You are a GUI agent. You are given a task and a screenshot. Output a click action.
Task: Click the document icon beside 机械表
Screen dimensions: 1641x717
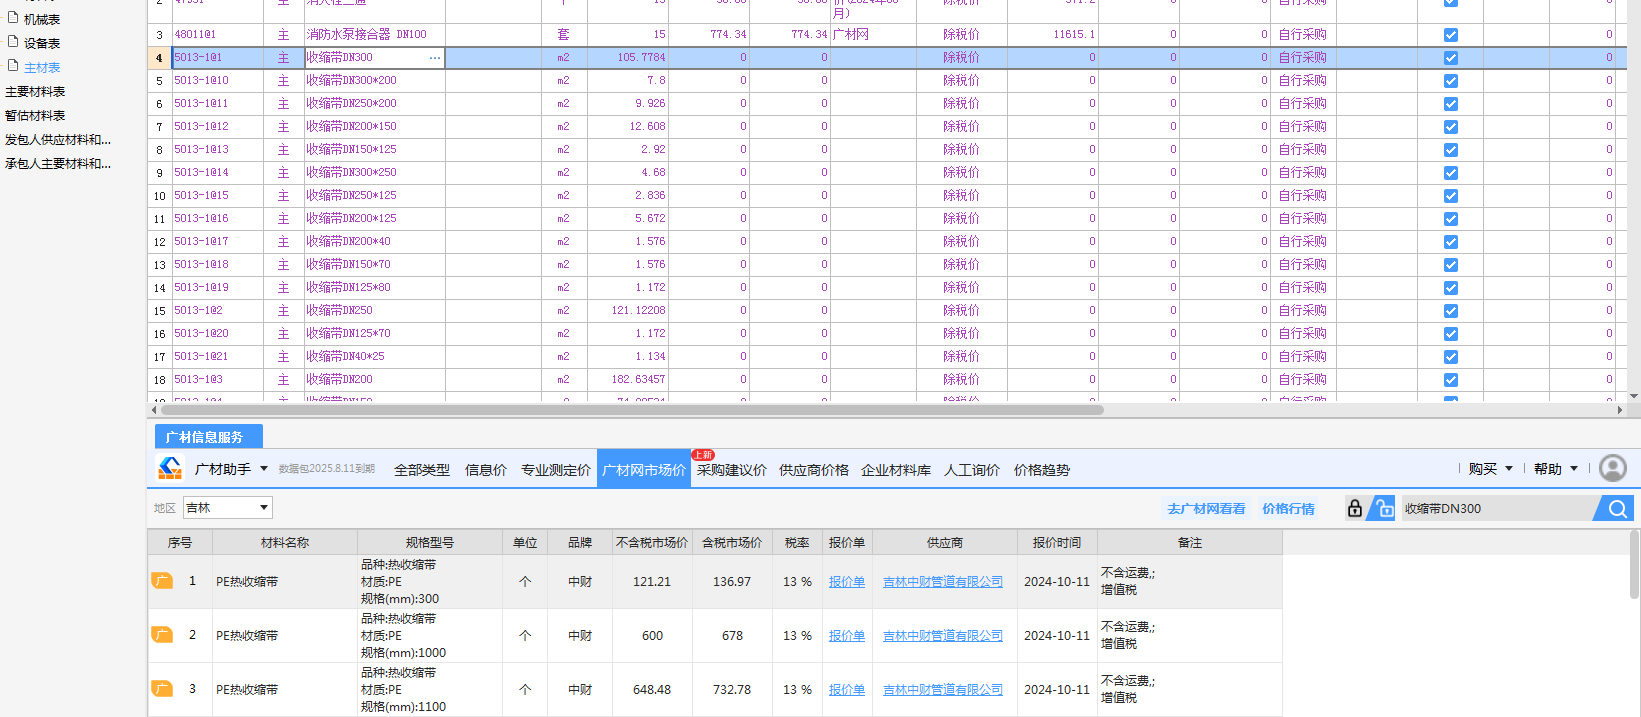coord(13,18)
